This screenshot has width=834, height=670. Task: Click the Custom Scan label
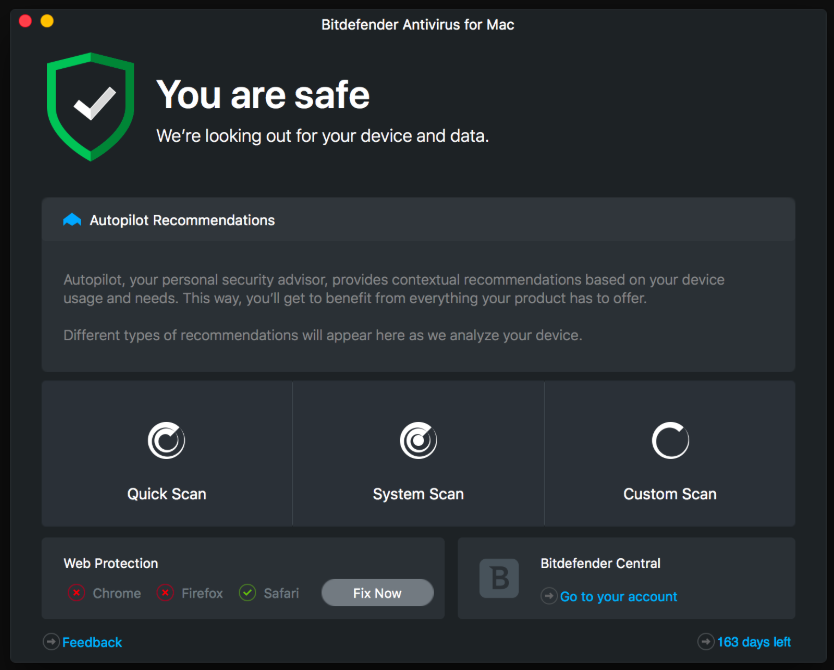[x=670, y=494]
